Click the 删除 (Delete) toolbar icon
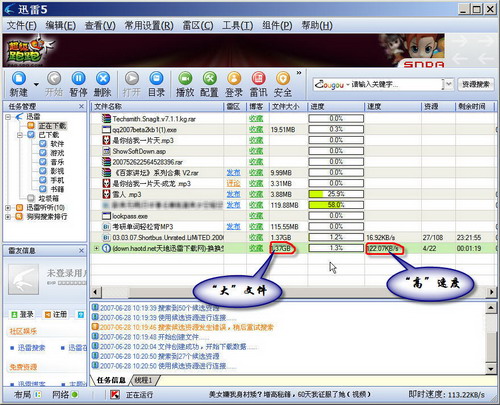The image size is (500, 405). coord(103,84)
